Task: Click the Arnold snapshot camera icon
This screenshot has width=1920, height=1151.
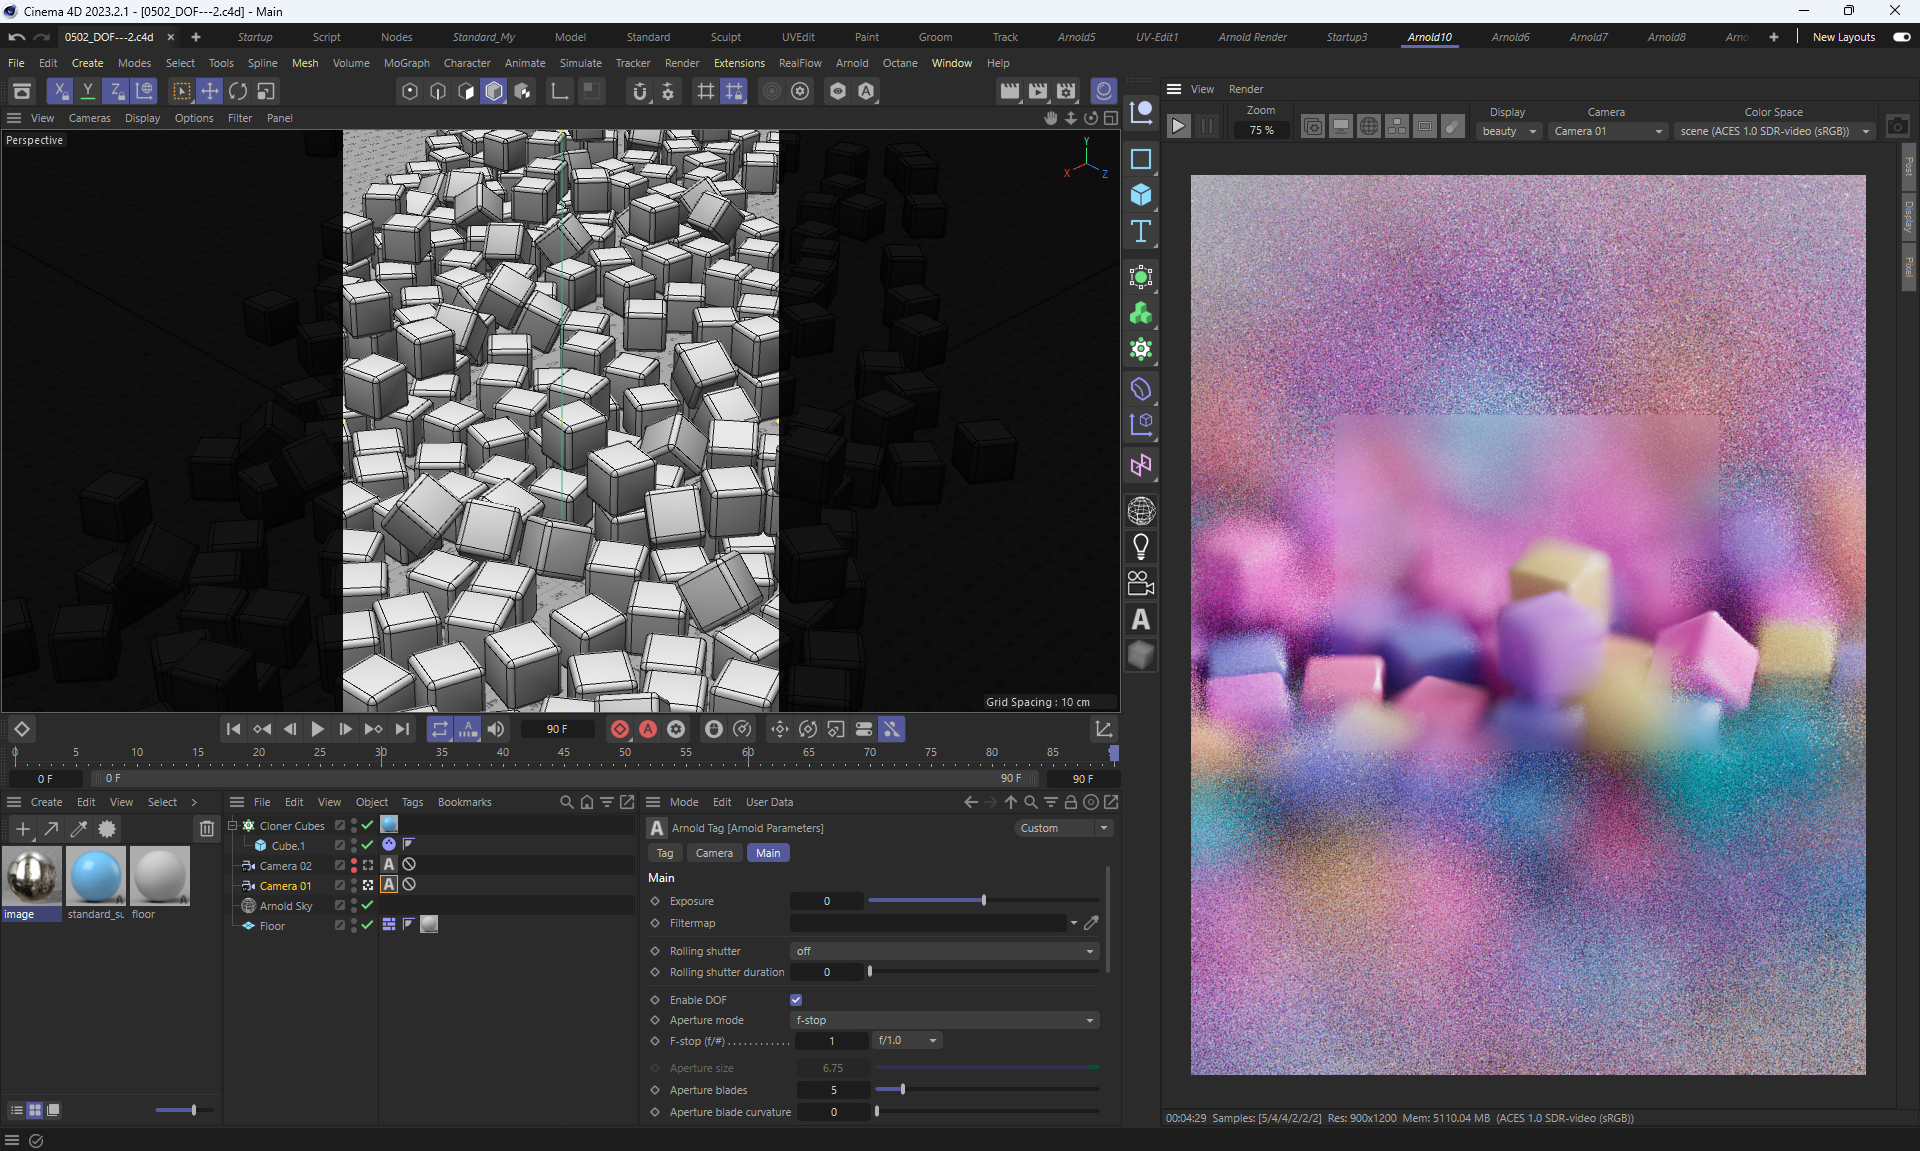Action: tap(1897, 127)
